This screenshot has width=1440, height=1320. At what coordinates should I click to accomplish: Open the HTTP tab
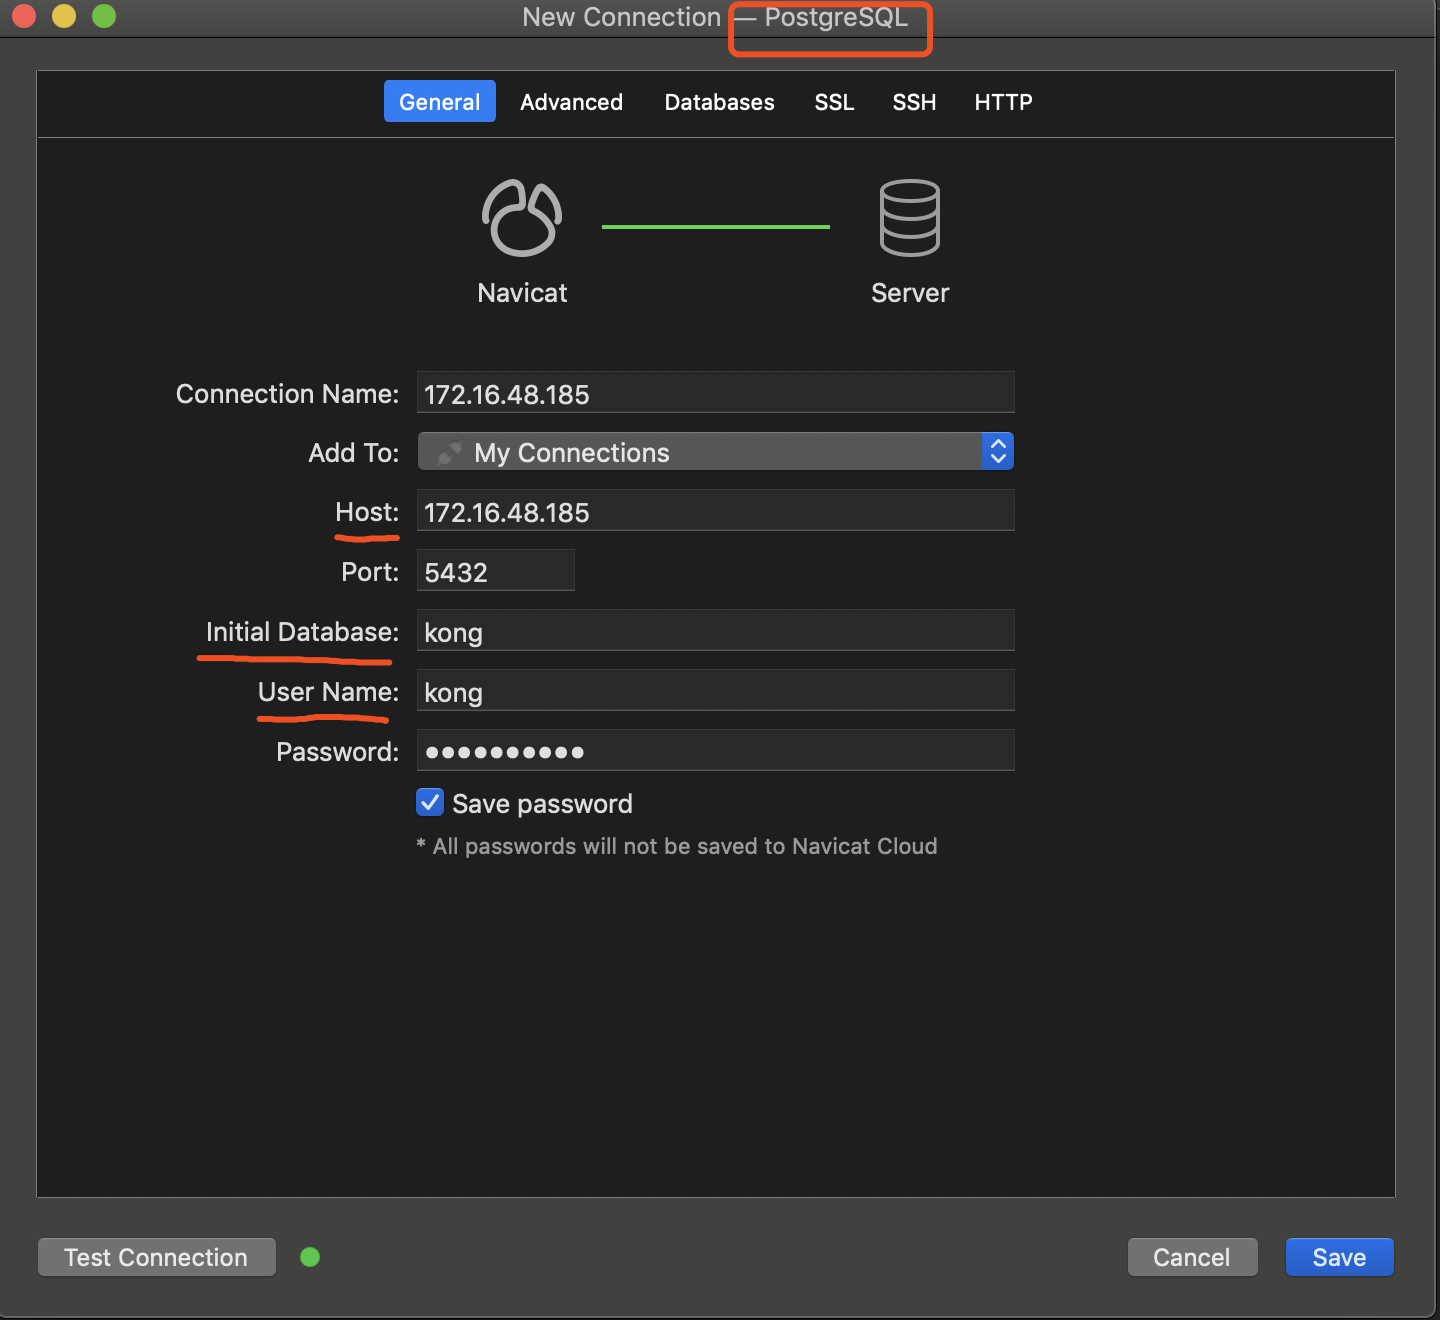(x=1003, y=102)
